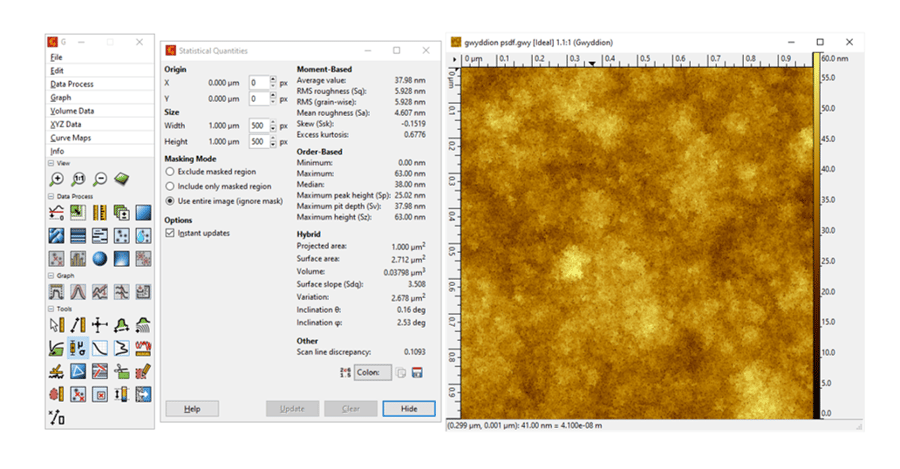900x469 pixels.
Task: Select the Color range tool
Action: [x=122, y=394]
